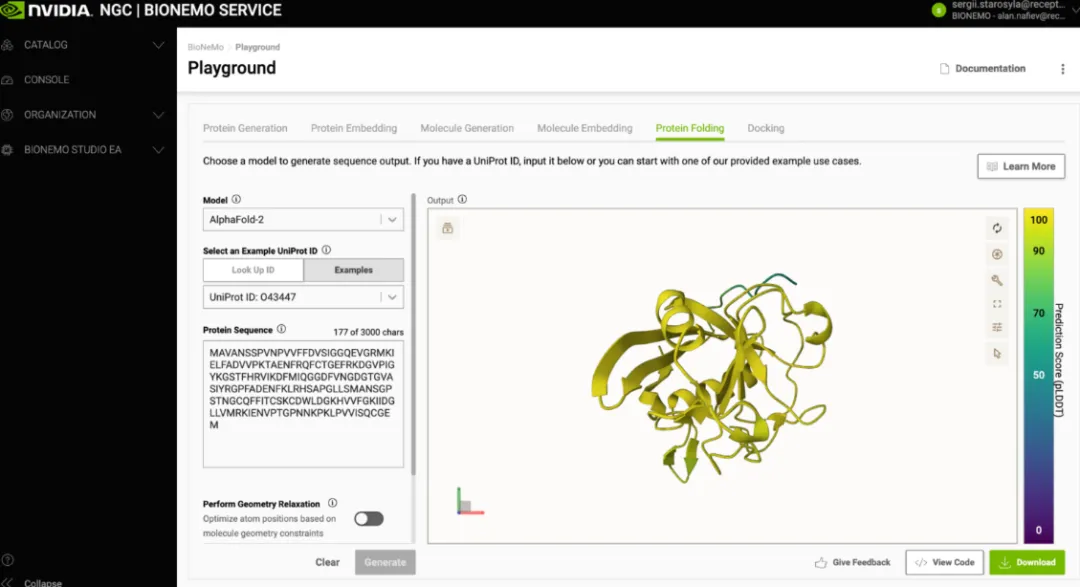Click the Protein Sequence info icon
Screen dimensions: 1080x587
[281, 329]
